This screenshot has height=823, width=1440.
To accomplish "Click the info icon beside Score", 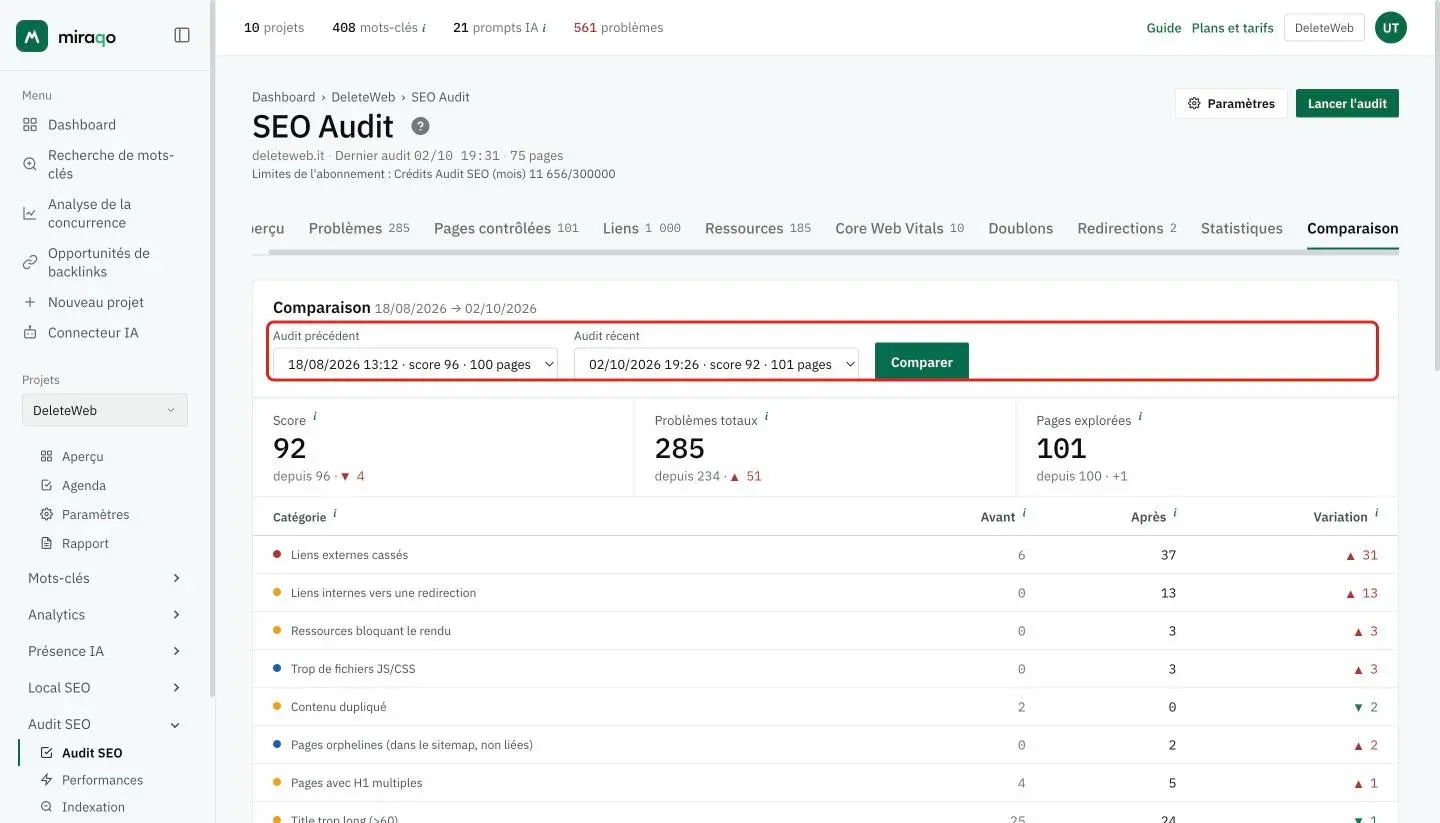I will pyautogui.click(x=315, y=417).
